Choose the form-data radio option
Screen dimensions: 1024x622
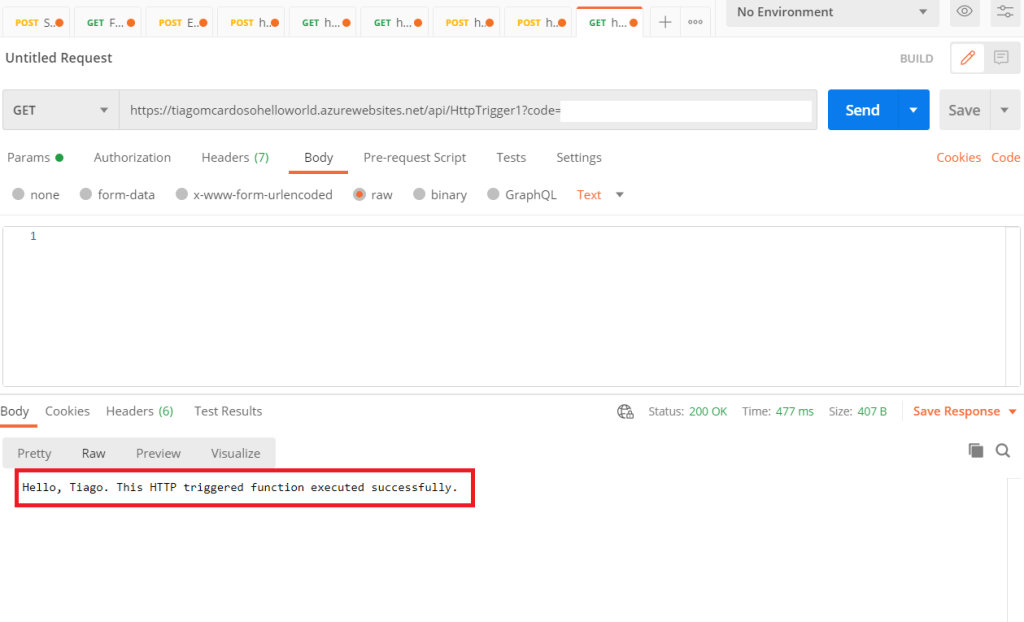click(x=86, y=195)
